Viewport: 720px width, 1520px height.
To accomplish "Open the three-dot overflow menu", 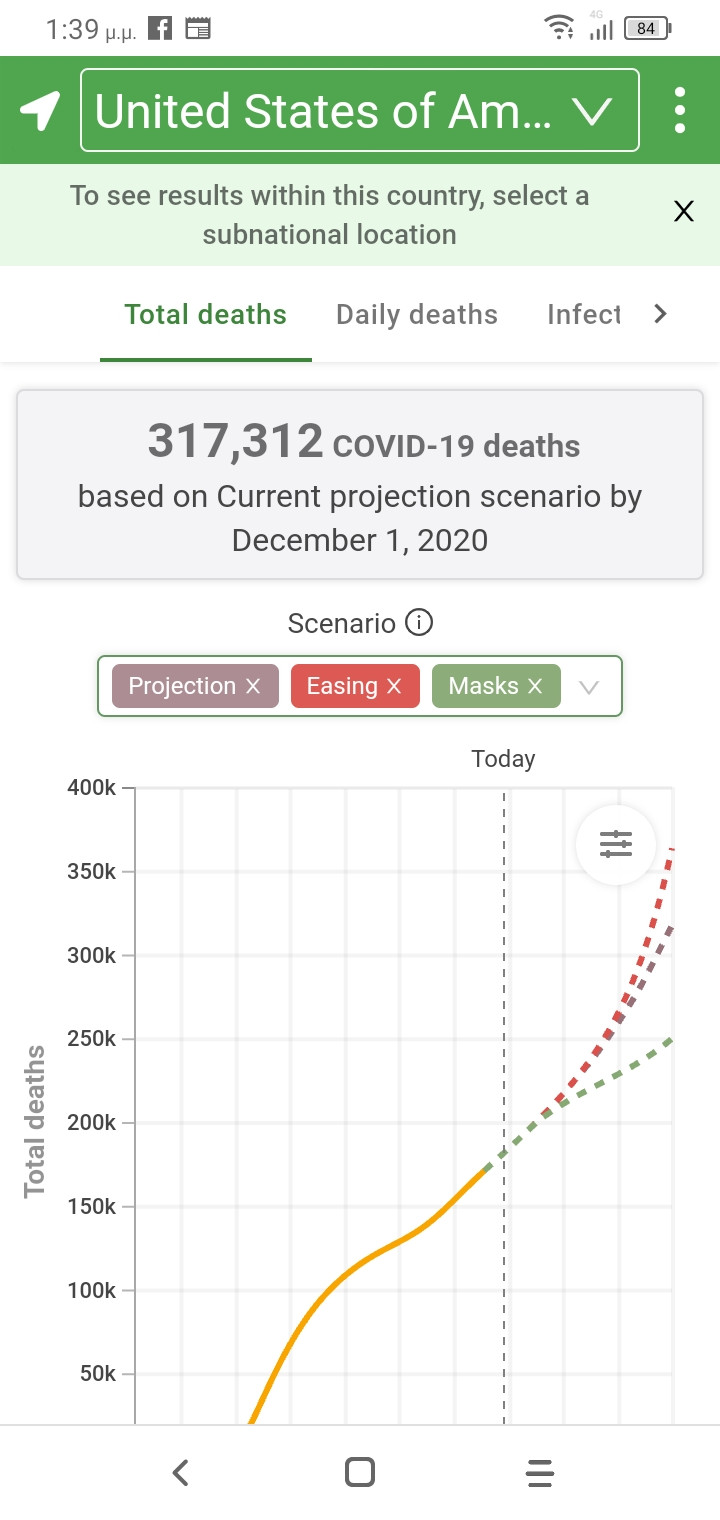I will click(680, 110).
